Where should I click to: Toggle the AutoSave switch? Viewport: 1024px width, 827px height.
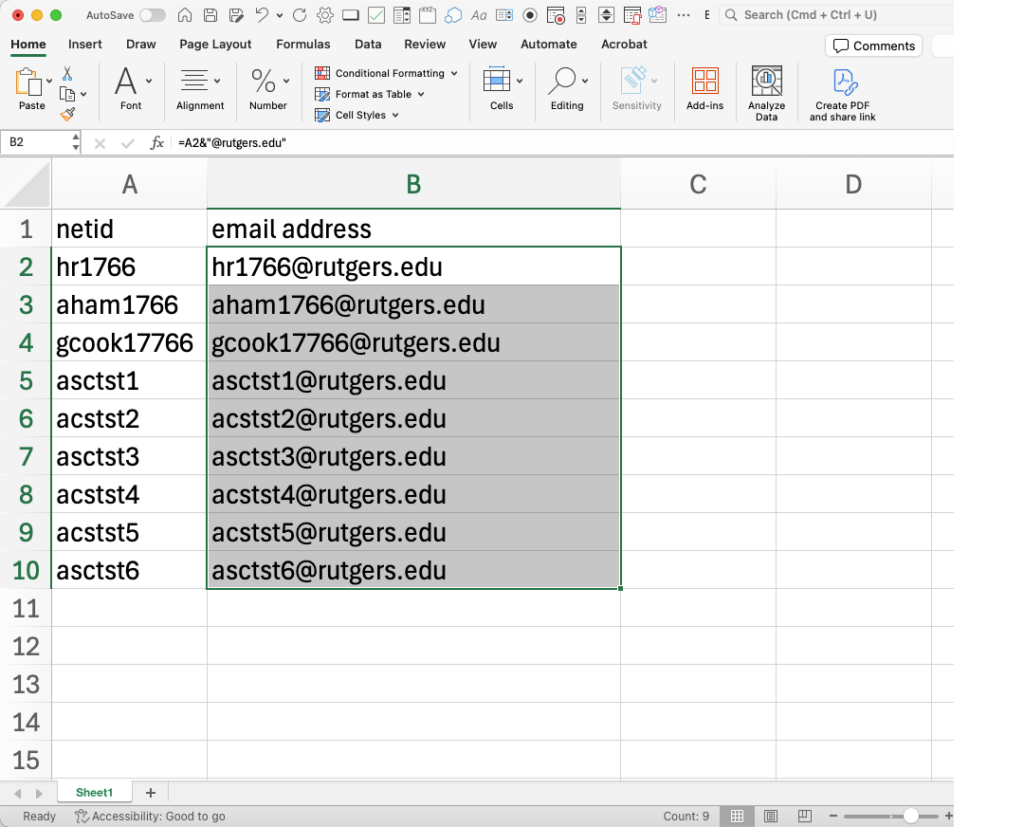152,15
